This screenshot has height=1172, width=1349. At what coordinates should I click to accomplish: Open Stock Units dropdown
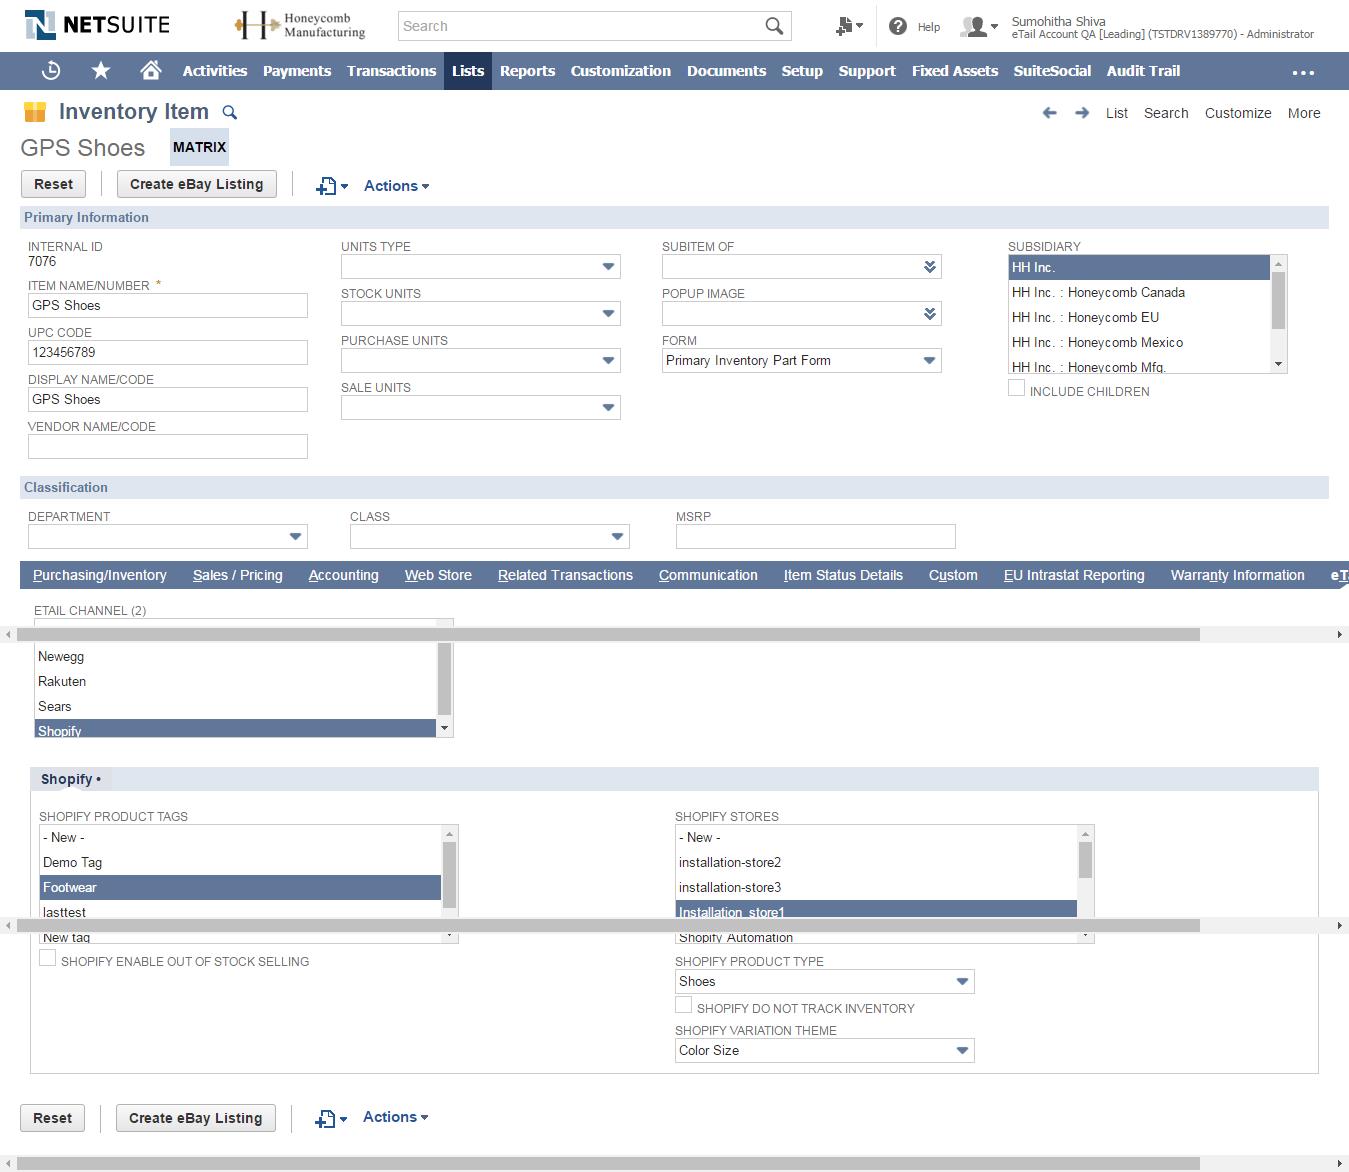click(608, 314)
